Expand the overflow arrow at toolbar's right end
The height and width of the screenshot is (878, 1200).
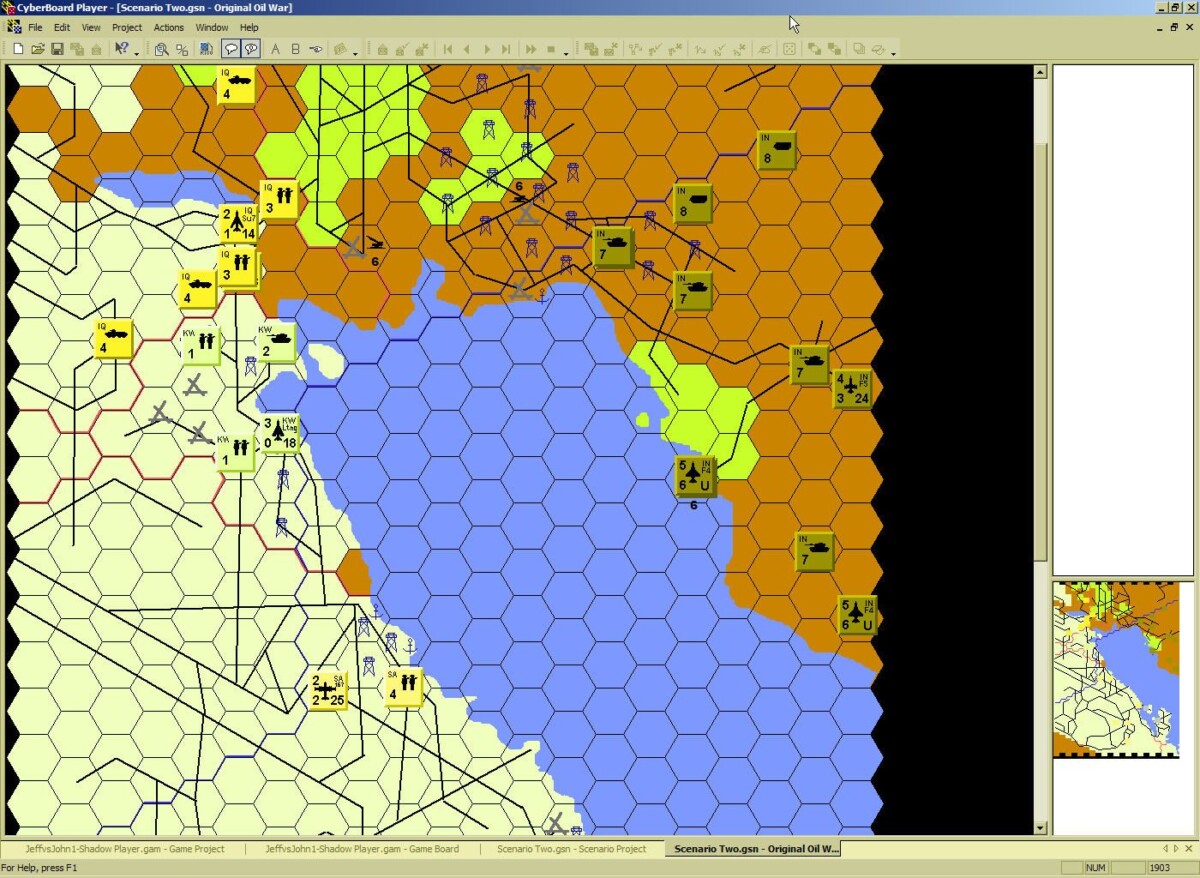[893, 51]
